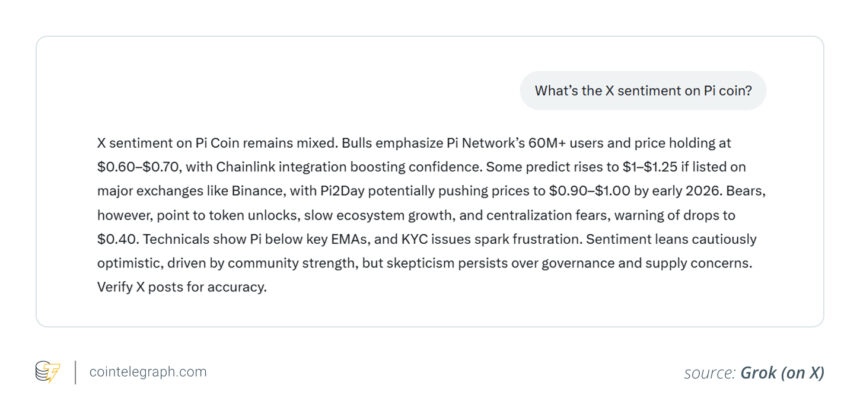860x420 pixels.
Task: Select the "What's the X sentiment" question bubble
Action: click(650, 91)
